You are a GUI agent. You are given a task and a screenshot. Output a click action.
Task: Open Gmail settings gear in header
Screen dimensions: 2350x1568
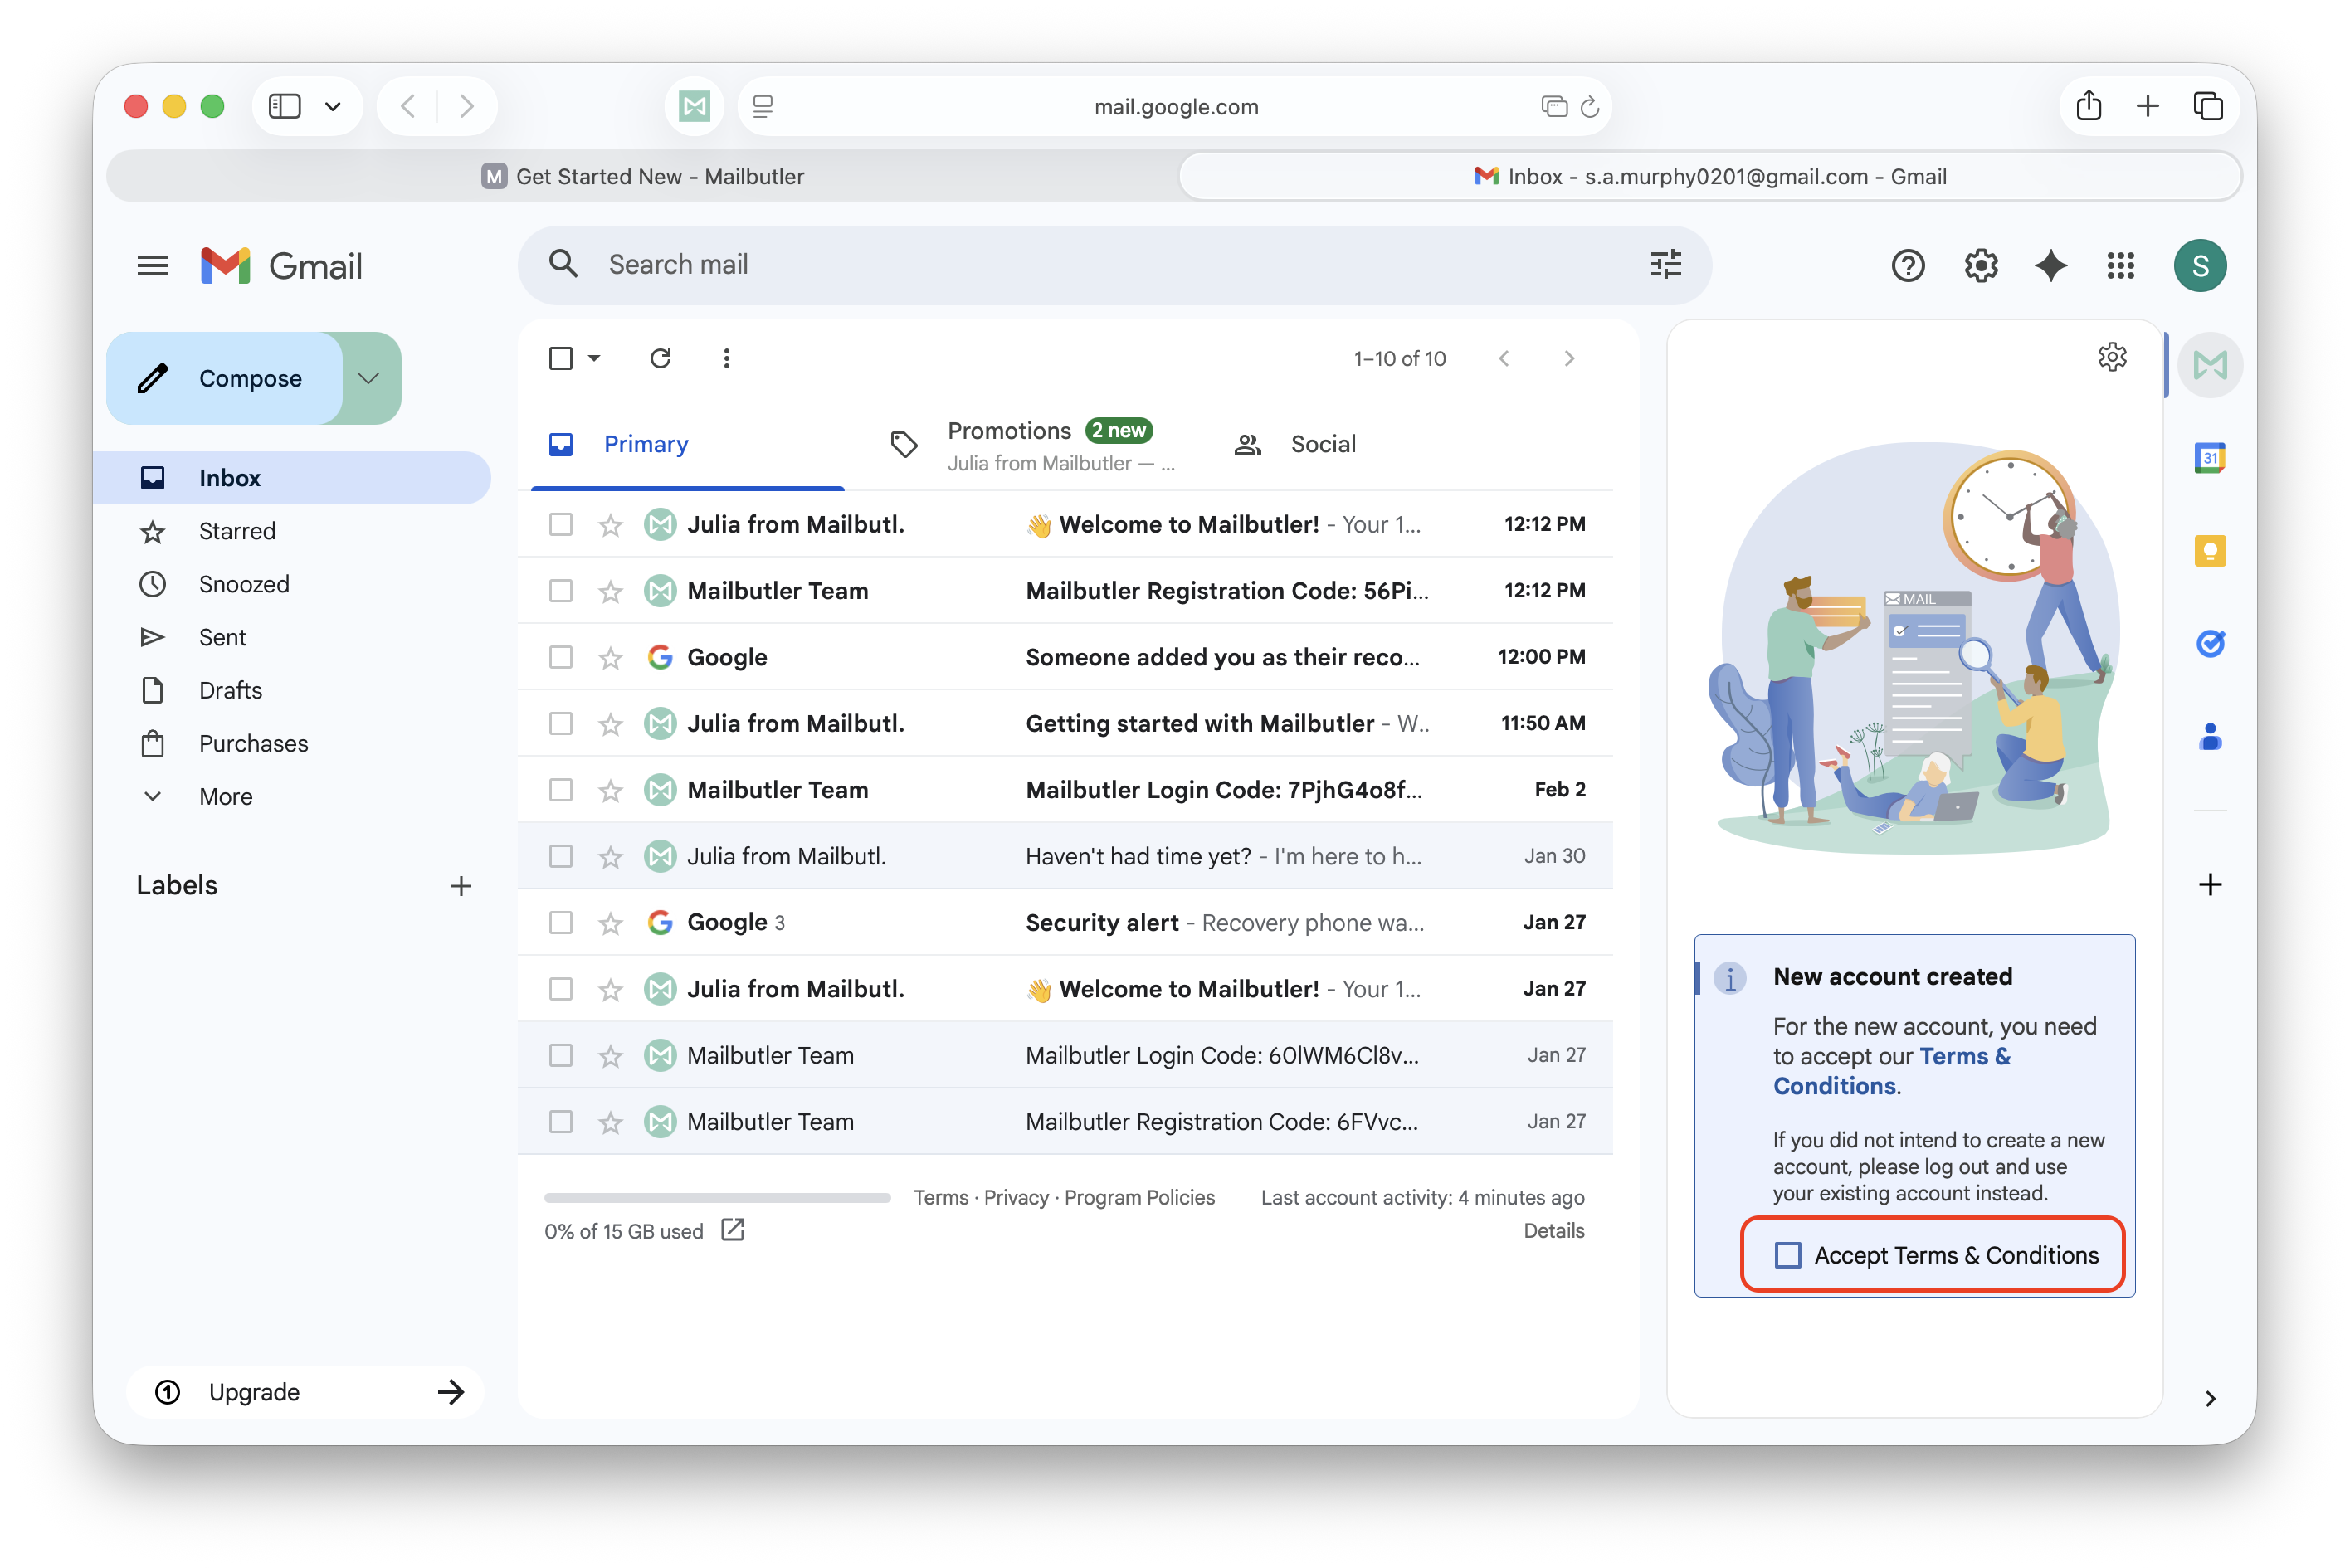pos(1980,265)
